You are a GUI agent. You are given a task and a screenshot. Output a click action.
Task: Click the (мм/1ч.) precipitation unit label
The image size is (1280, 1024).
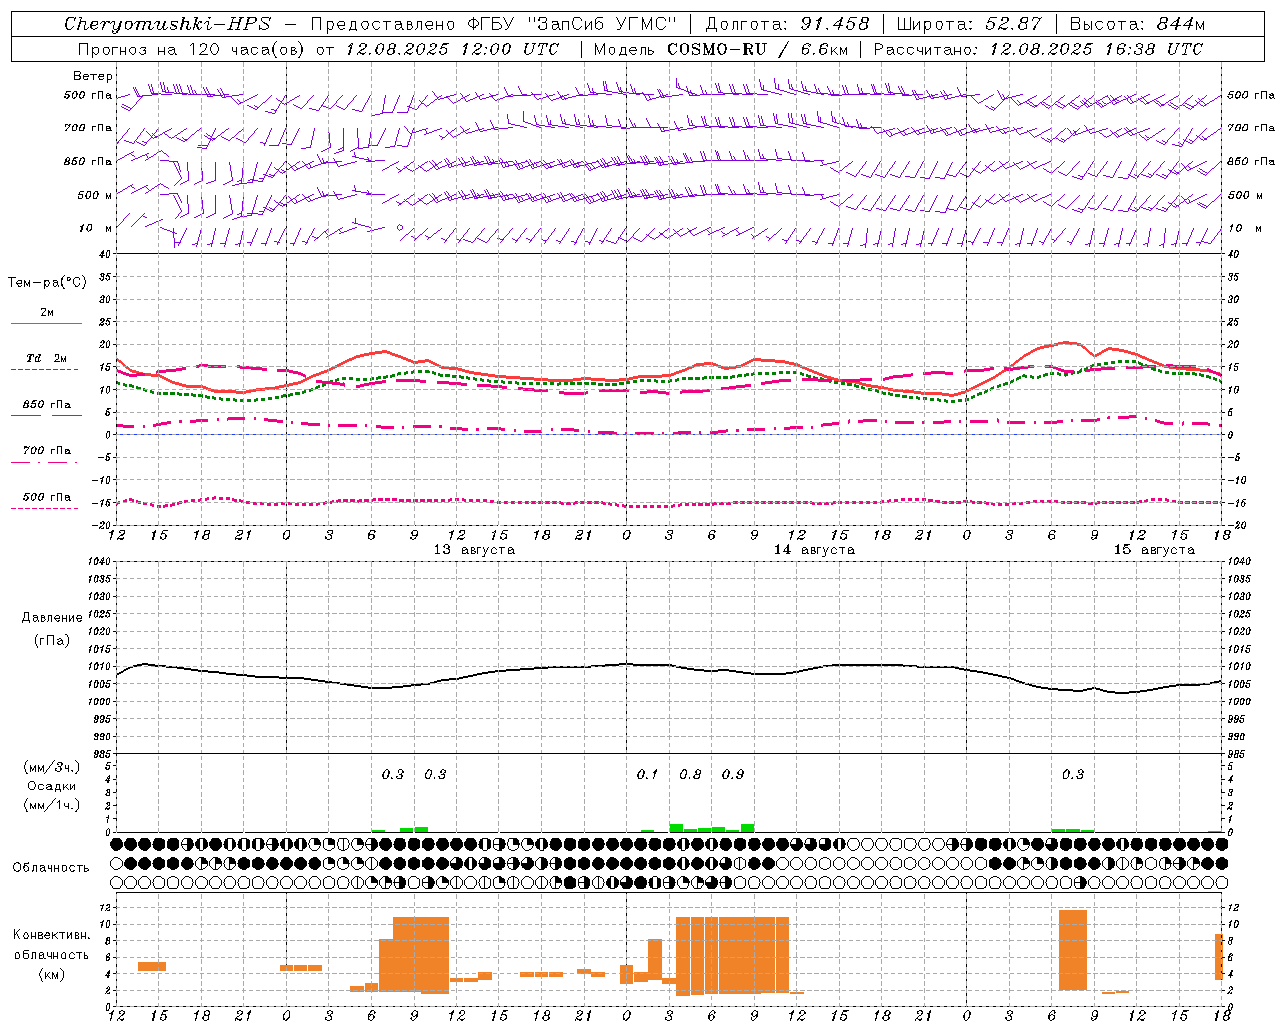click(52, 805)
